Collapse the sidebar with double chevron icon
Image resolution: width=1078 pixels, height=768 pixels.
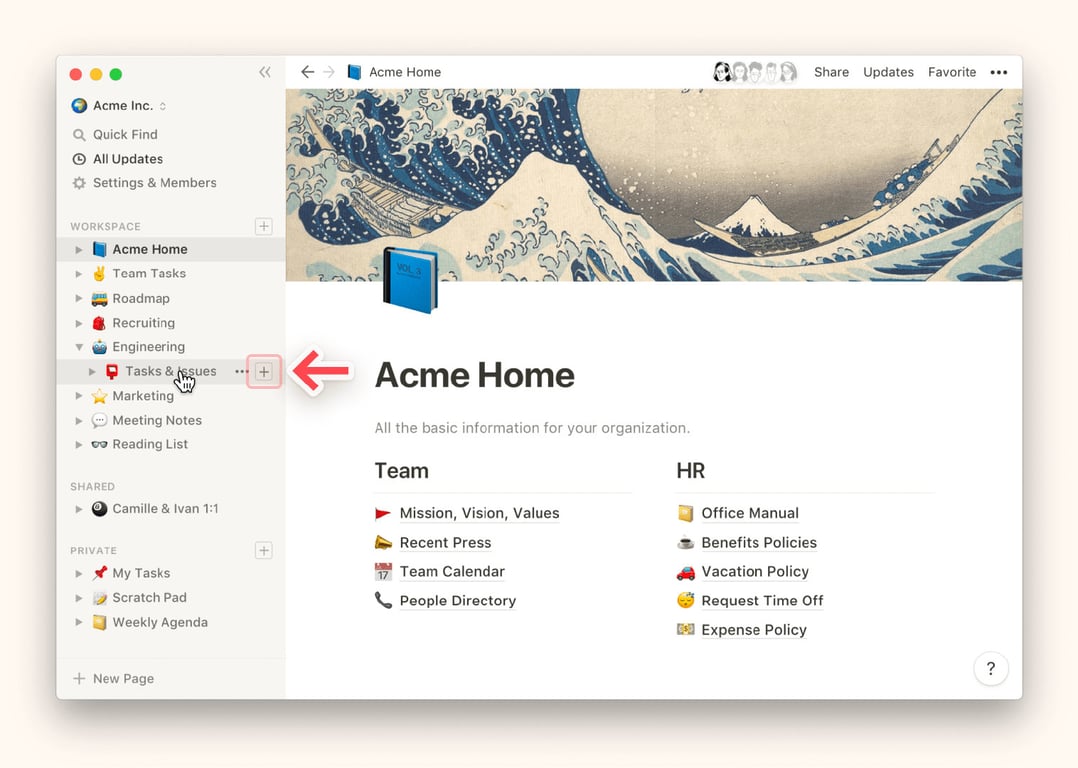(264, 72)
